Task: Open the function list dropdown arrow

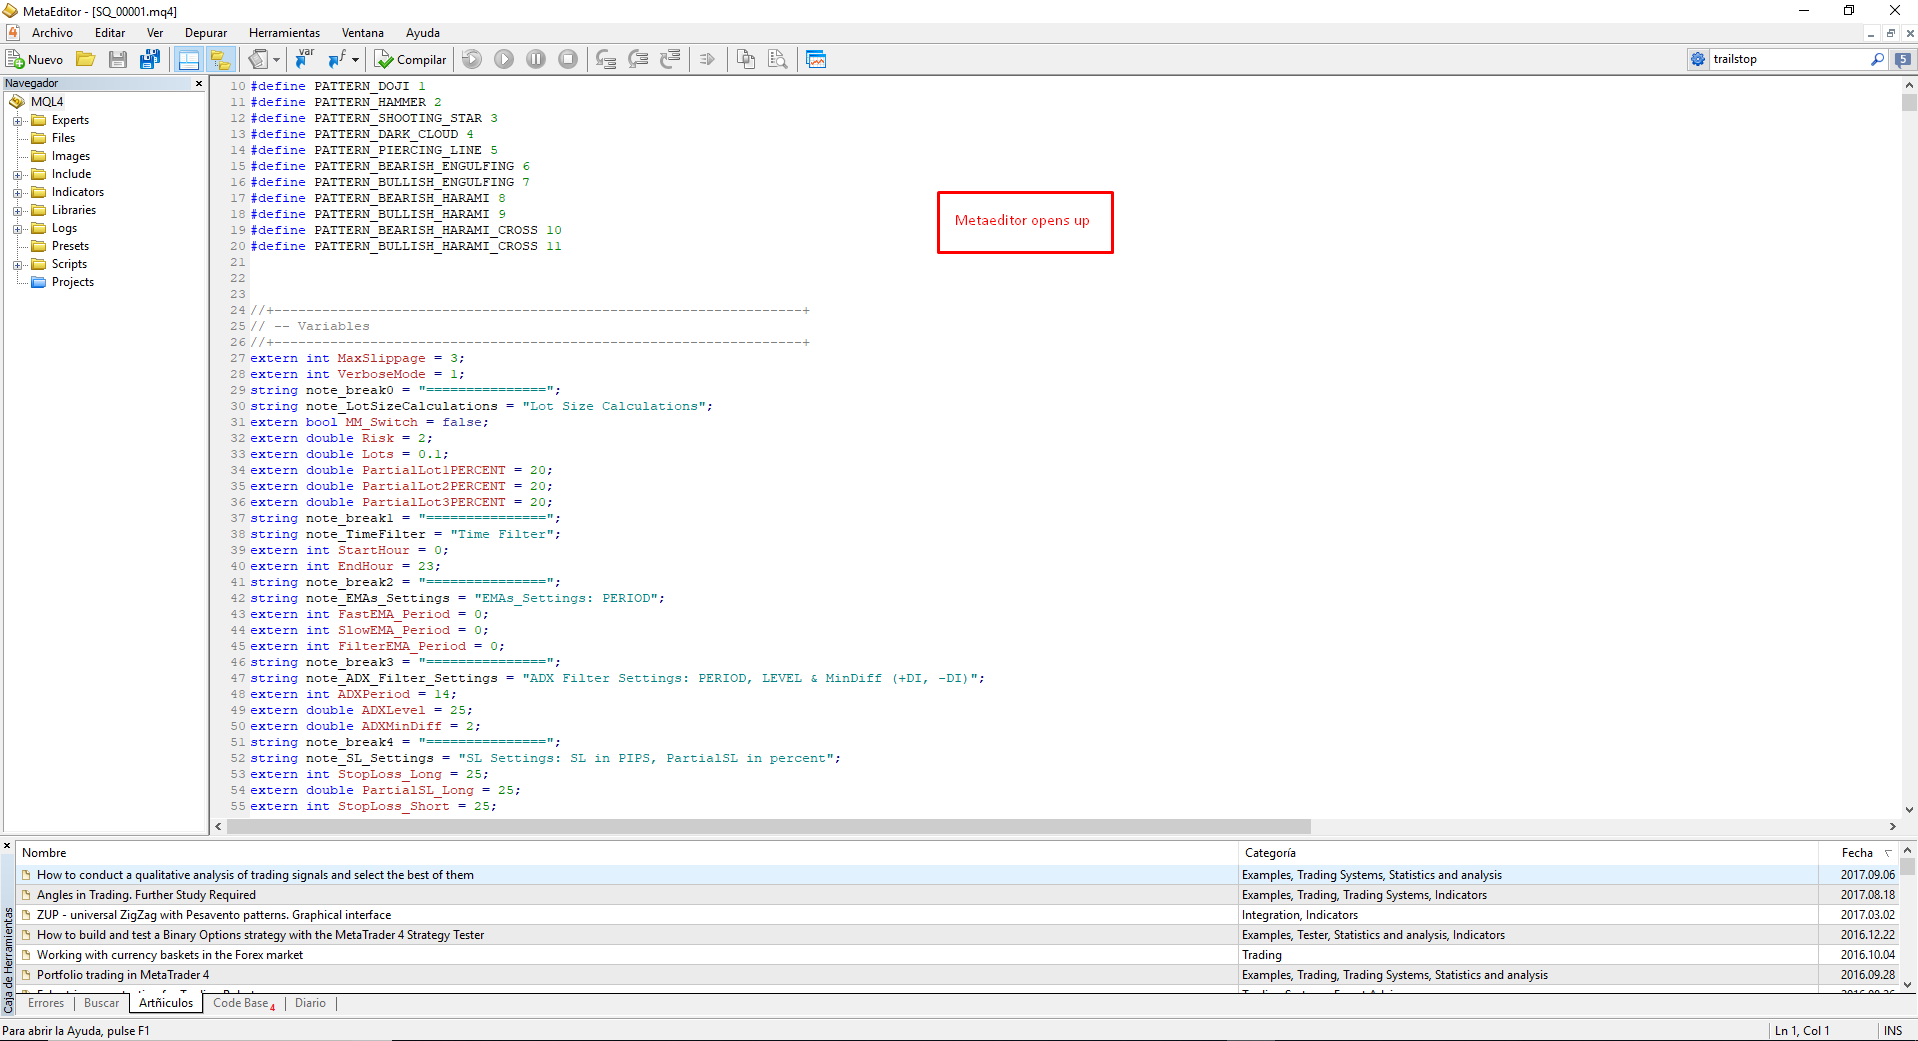Action: pos(355,59)
